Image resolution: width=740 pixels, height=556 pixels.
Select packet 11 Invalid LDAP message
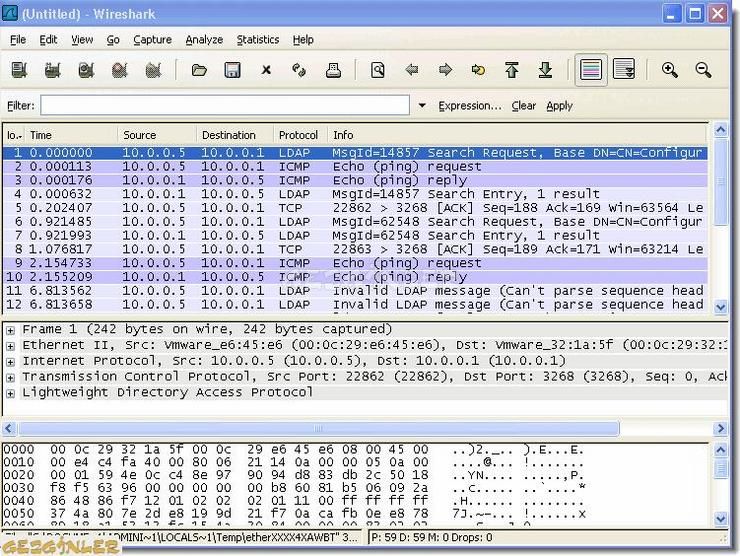355,290
